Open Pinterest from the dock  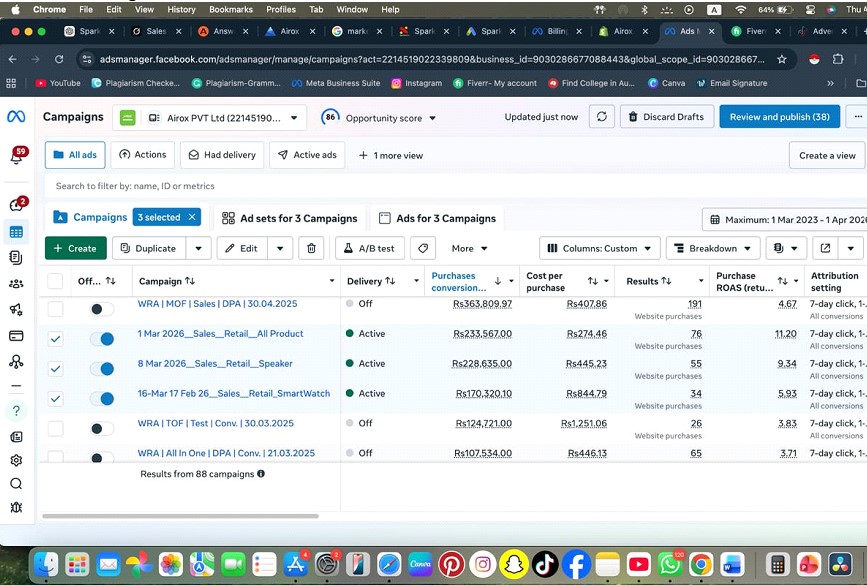click(451, 565)
